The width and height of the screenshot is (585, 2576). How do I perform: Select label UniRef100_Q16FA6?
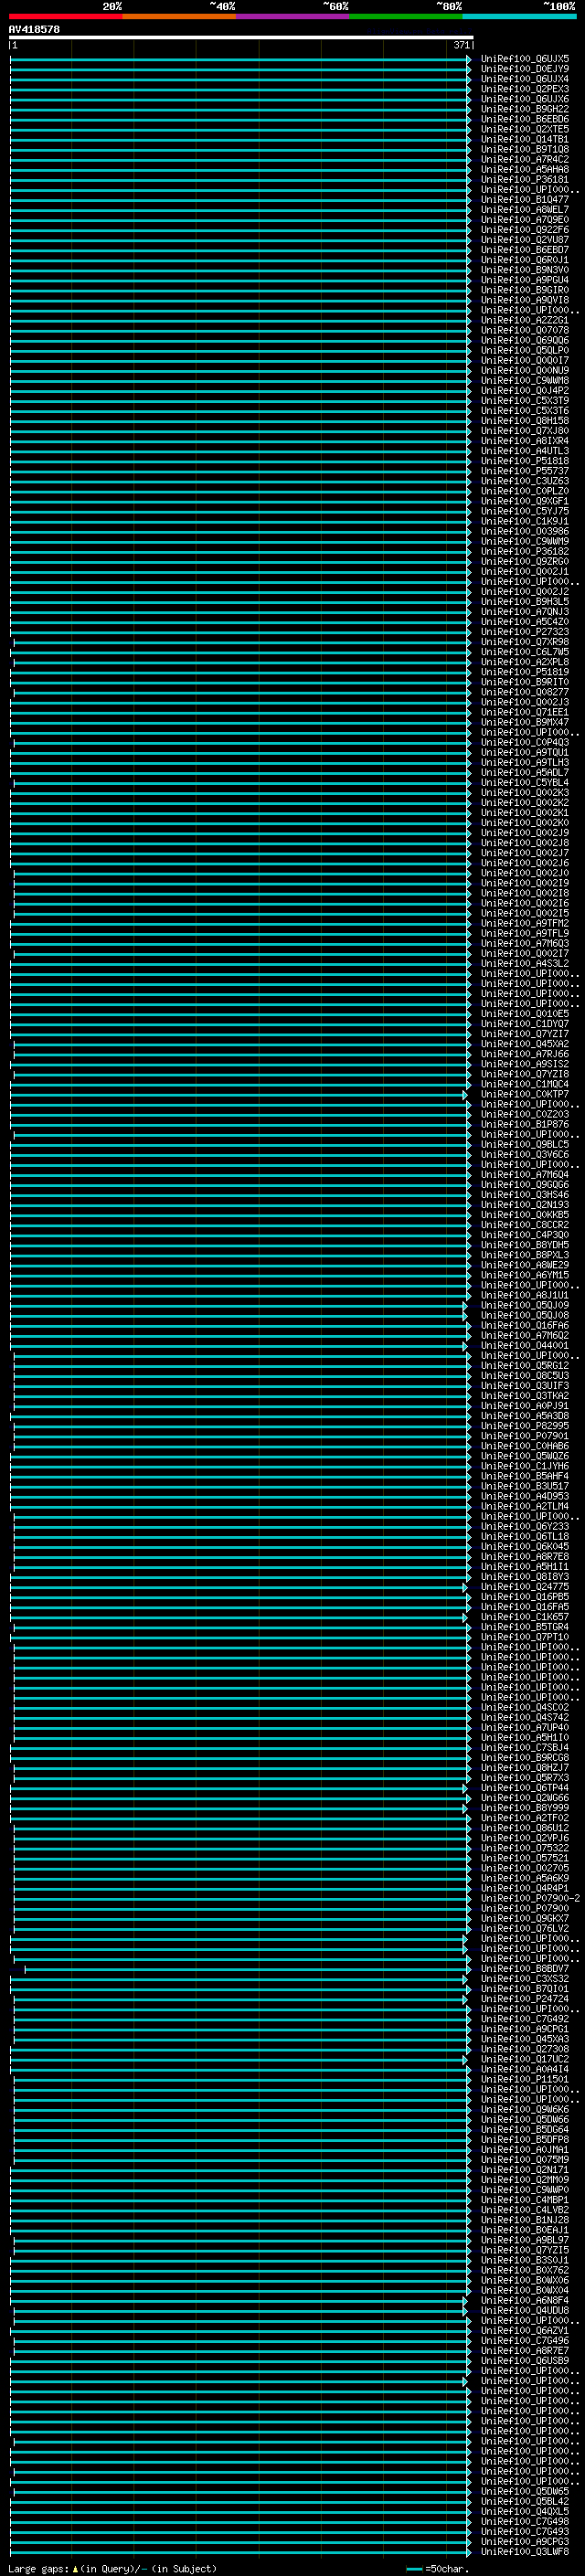(525, 1325)
